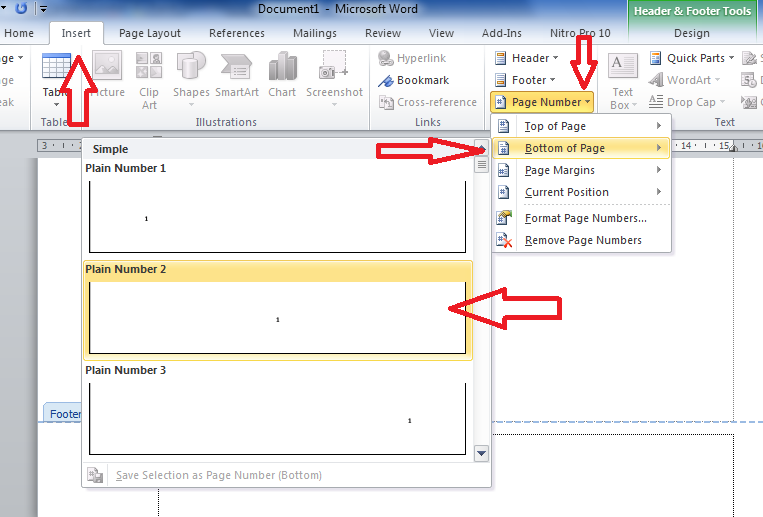The height and width of the screenshot is (517, 763).
Task: Select the Plain Number 3 thumbnail
Action: pos(277,419)
